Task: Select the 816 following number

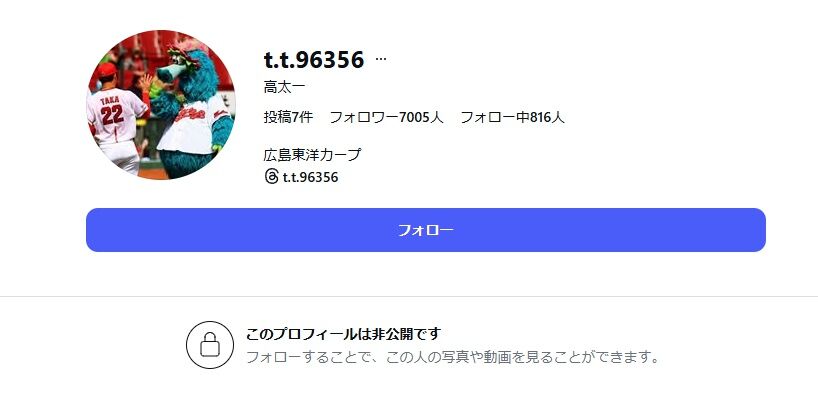Action: pos(542,117)
